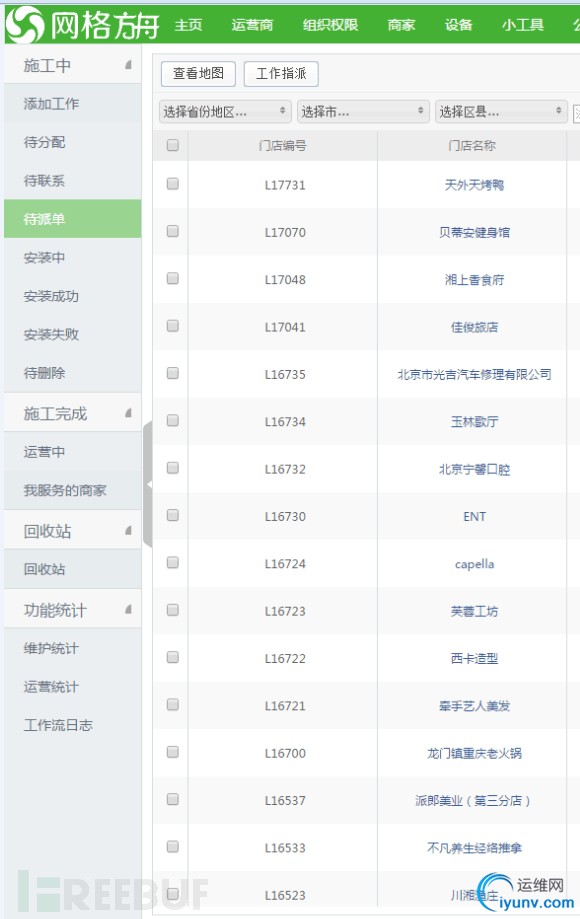Collapse the 施工中 section arrow

tap(128, 64)
